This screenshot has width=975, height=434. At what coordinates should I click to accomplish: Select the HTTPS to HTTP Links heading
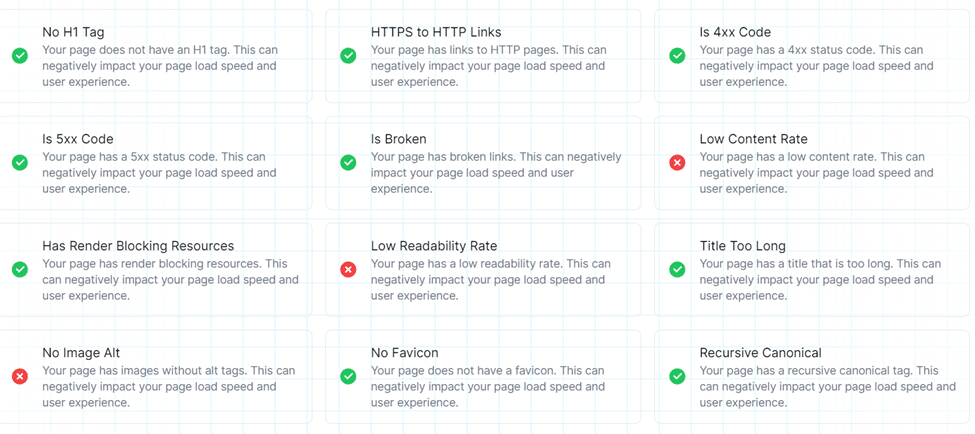pyautogui.click(x=436, y=32)
